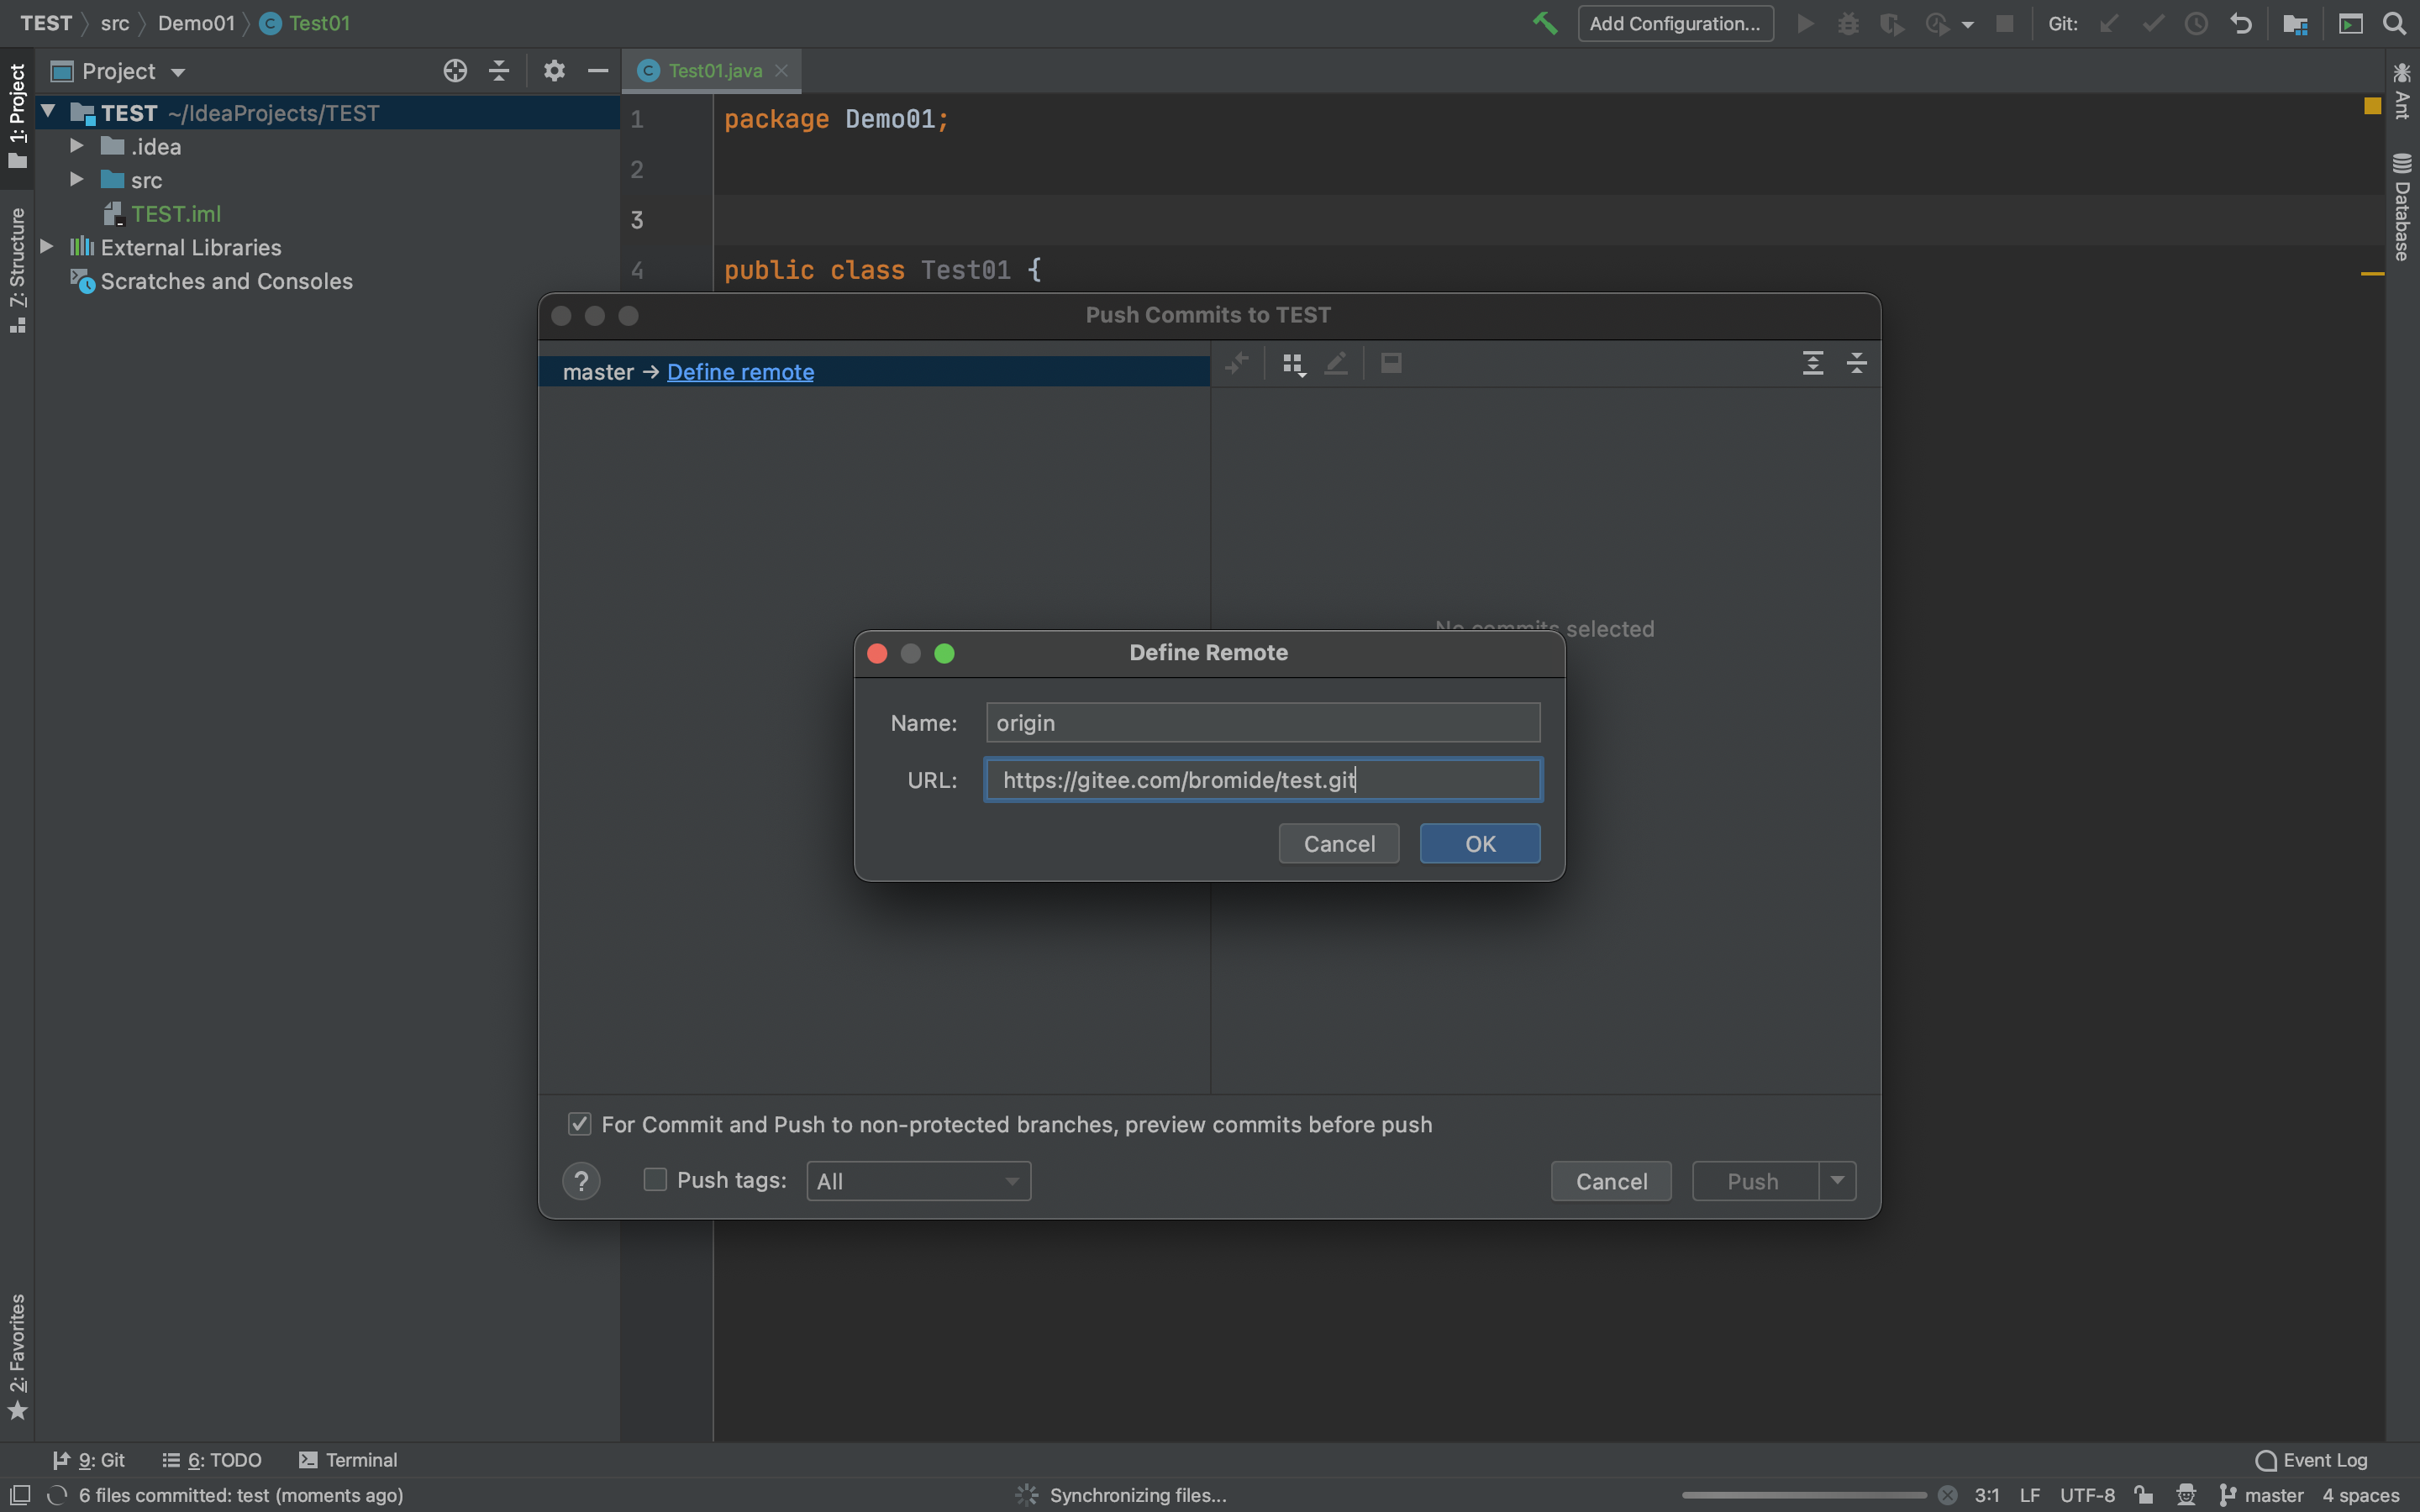
Task: Click the Run Anything icon in toolbar
Action: [x=2350, y=23]
